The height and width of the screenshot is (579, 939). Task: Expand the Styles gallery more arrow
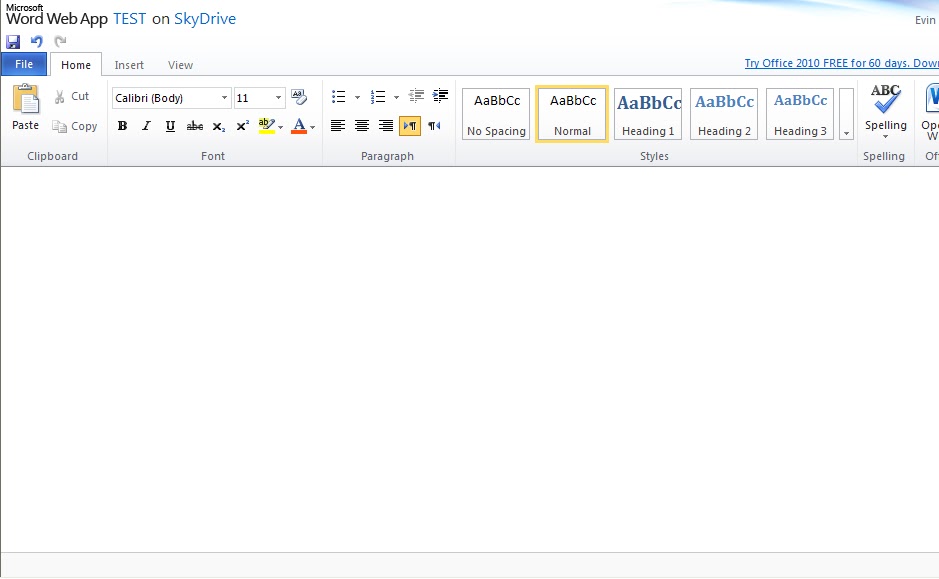[x=846, y=114]
